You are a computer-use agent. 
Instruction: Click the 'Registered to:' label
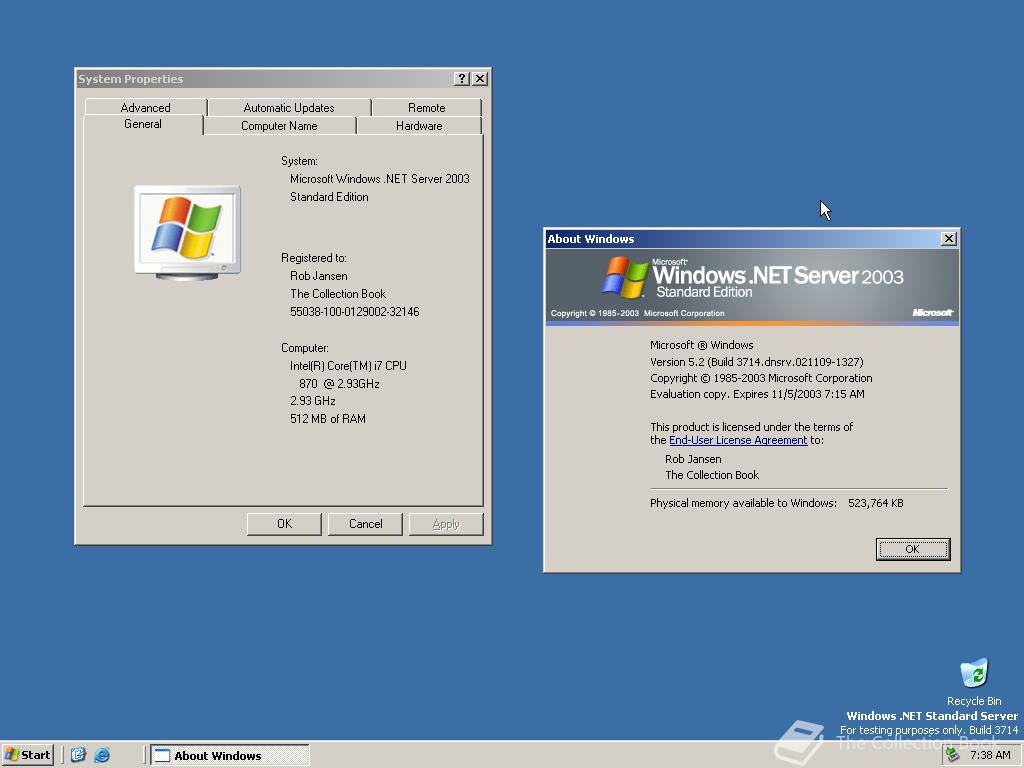coord(313,258)
